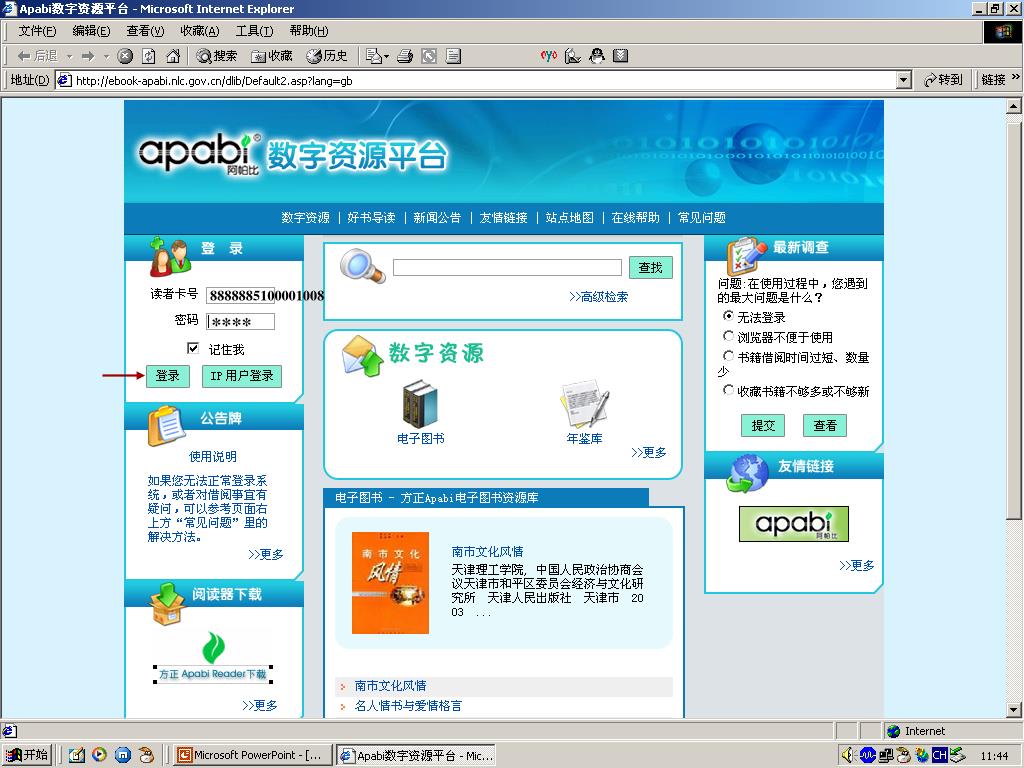
Task: Open the >>高级检索 advanced search link
Action: [x=598, y=297]
